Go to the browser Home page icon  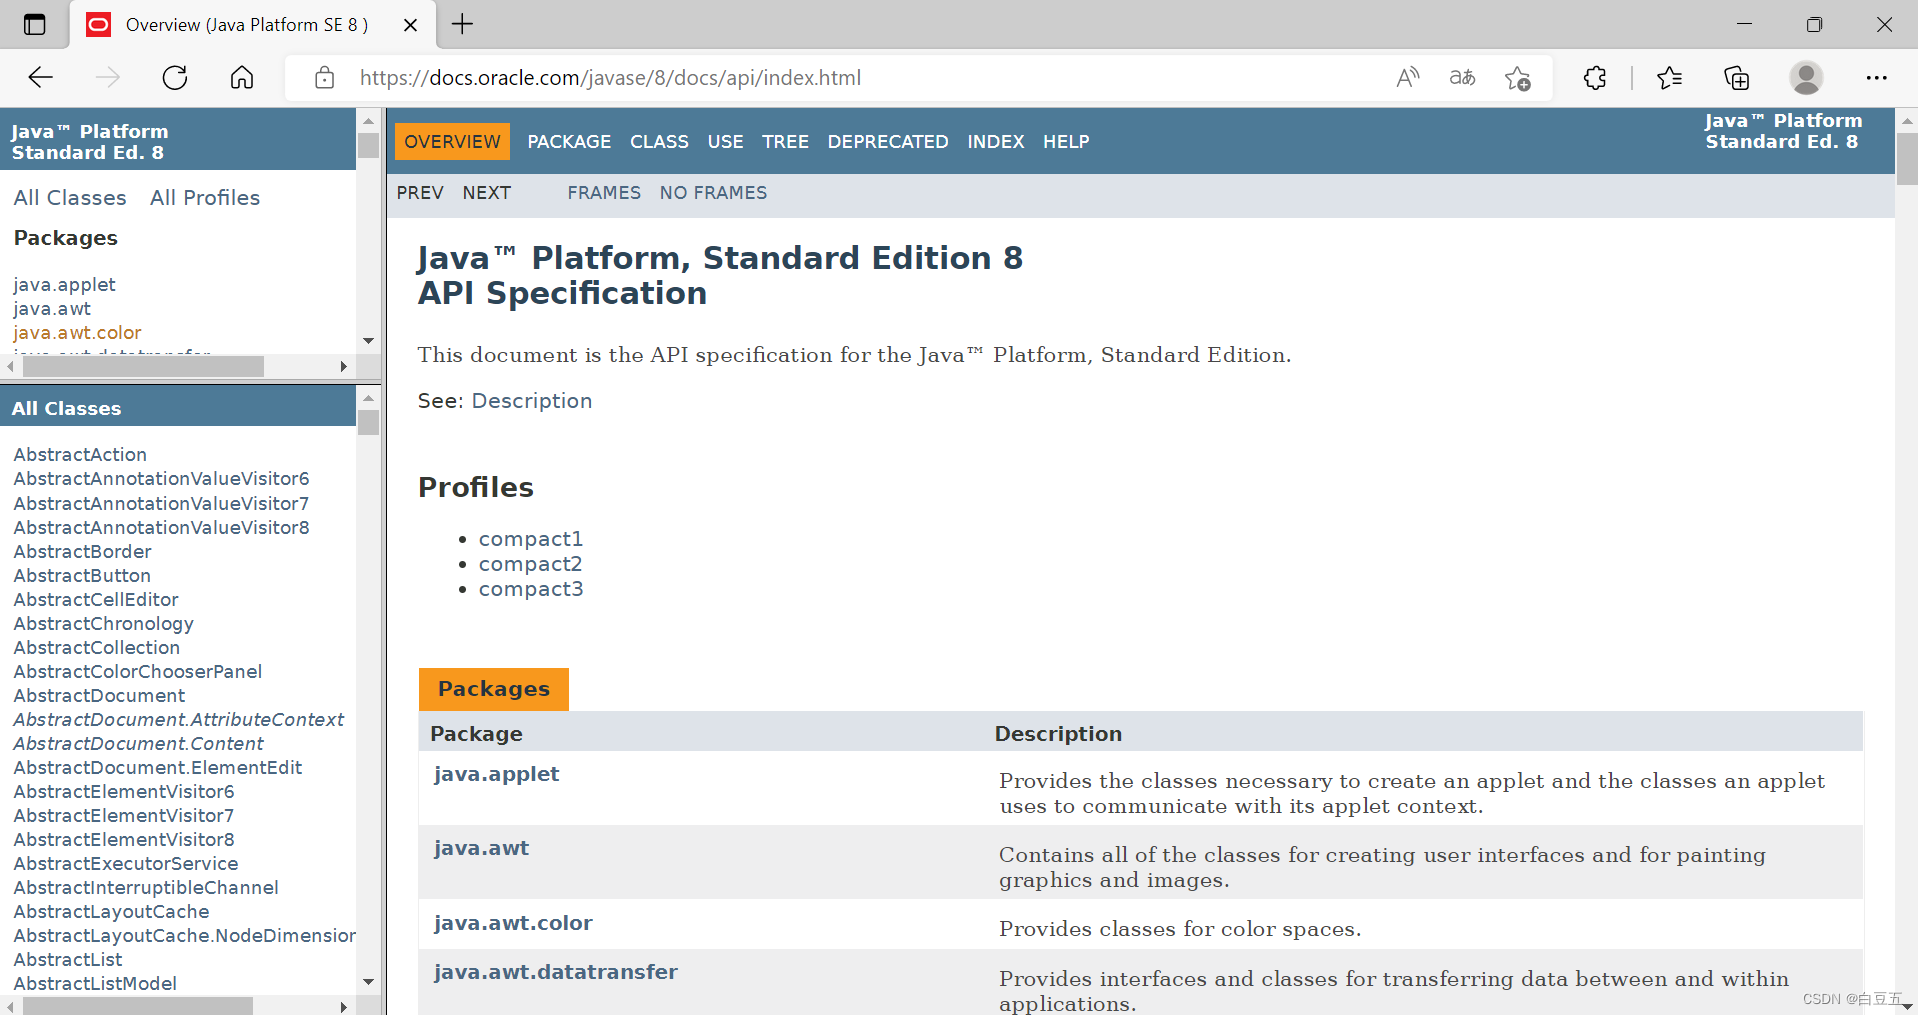(242, 78)
